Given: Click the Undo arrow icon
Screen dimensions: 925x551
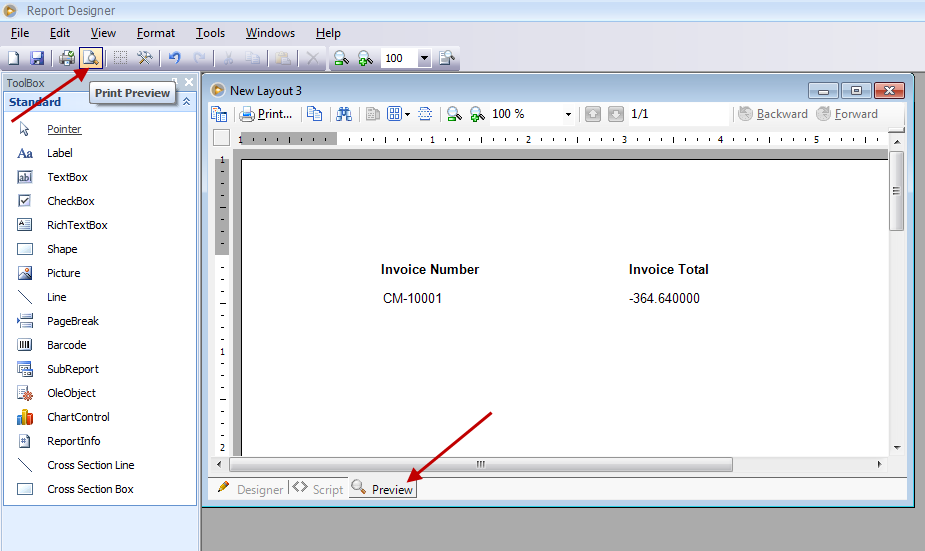Looking at the screenshot, I should (x=175, y=58).
